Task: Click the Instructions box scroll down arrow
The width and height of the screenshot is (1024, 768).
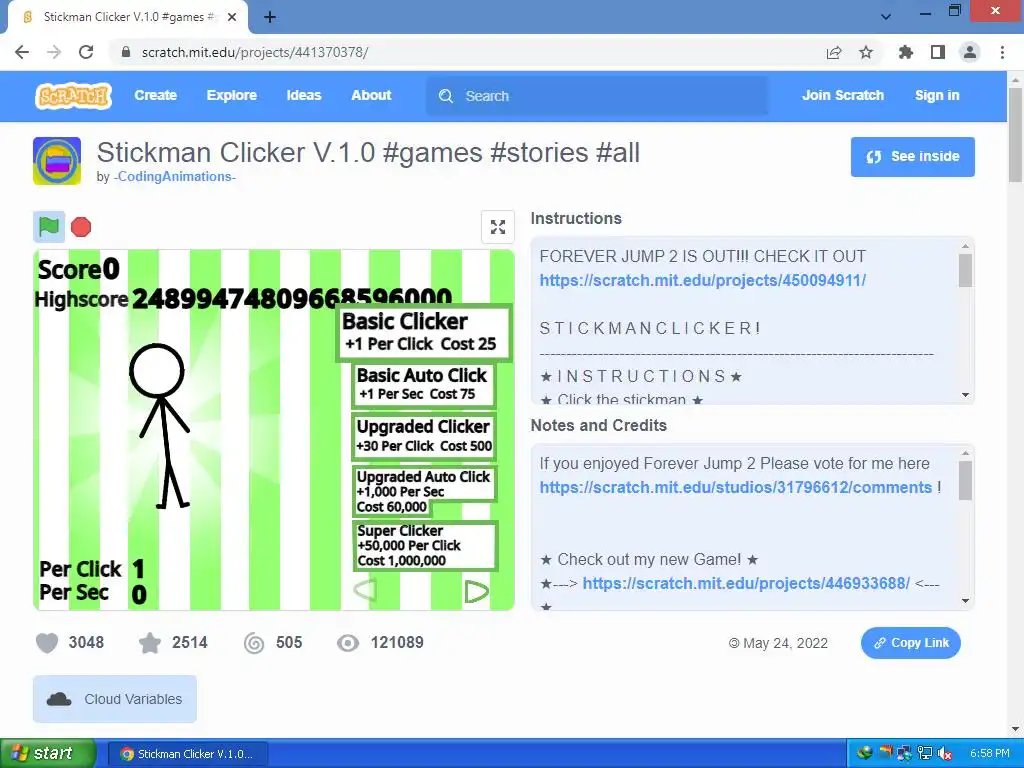Action: [x=965, y=395]
